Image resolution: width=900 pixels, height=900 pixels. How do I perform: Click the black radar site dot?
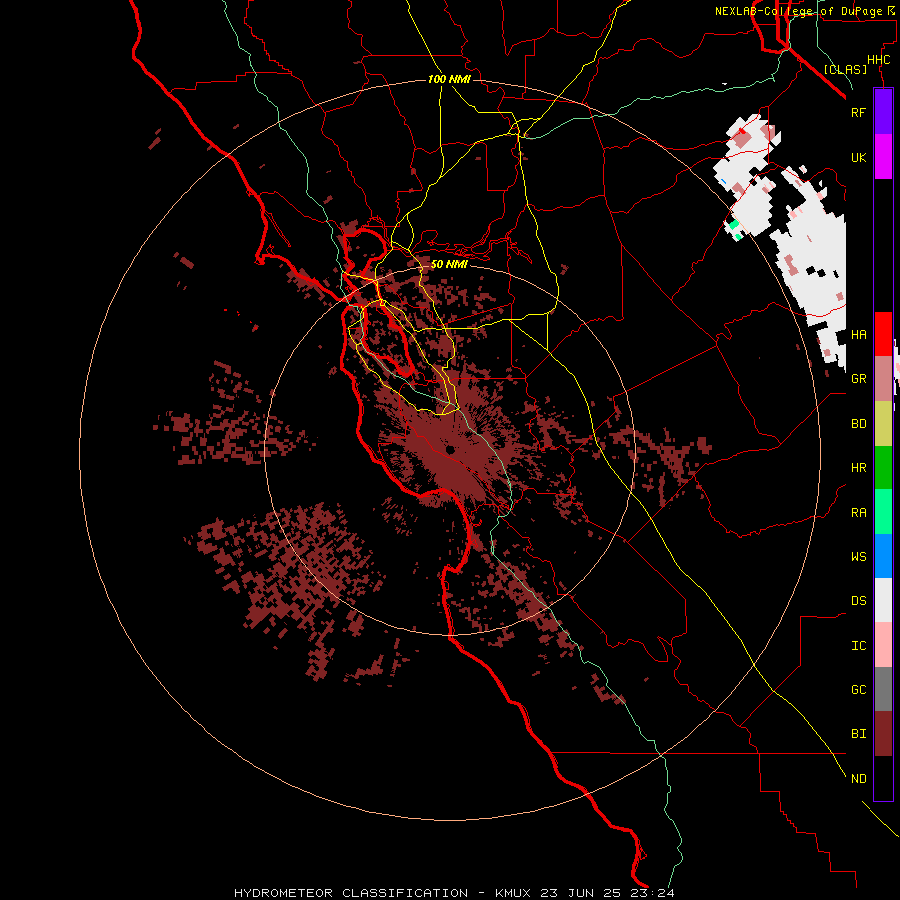[450, 450]
